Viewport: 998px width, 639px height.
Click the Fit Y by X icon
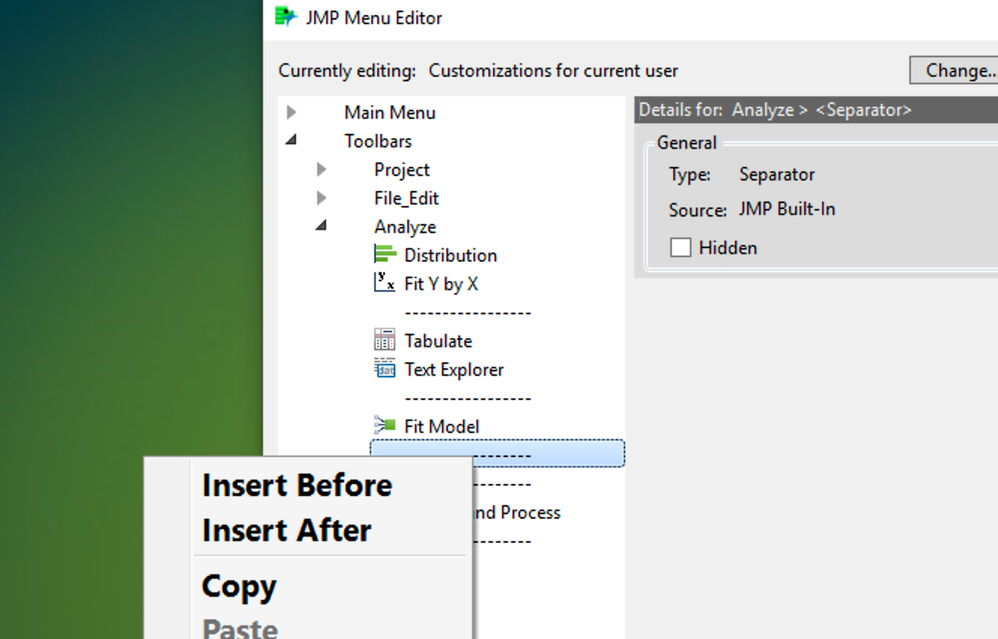tap(384, 282)
